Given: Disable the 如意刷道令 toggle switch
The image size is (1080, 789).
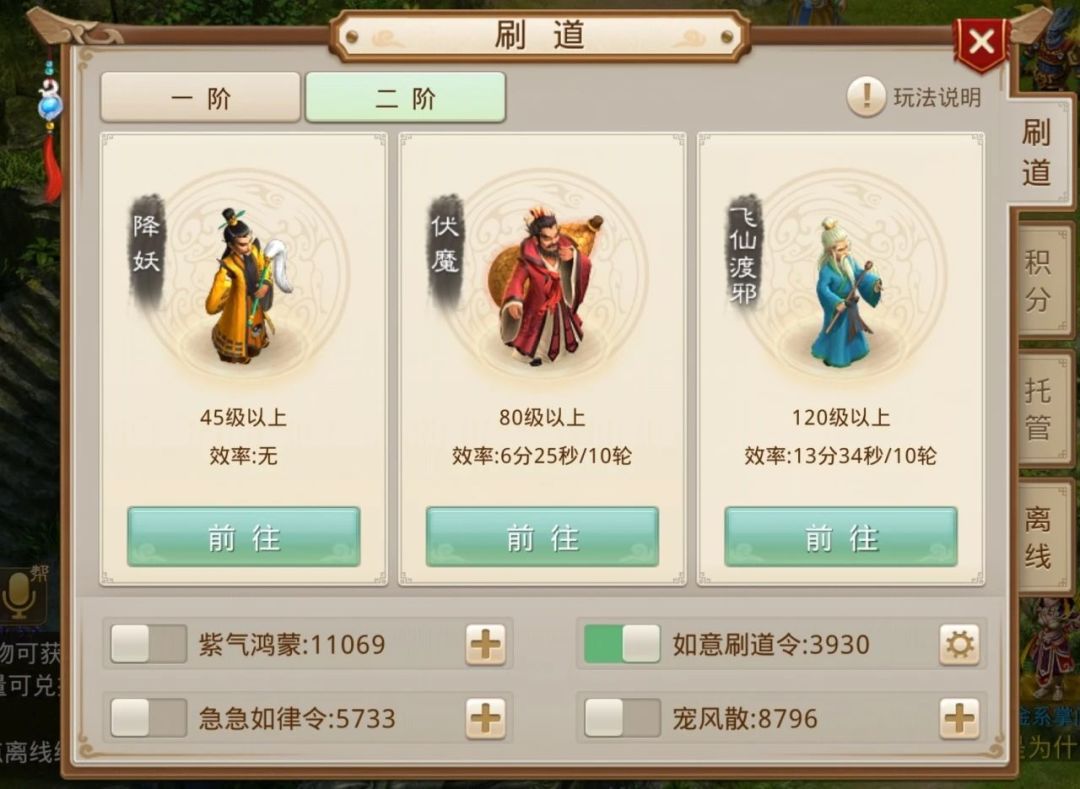Looking at the screenshot, I should click(x=622, y=644).
